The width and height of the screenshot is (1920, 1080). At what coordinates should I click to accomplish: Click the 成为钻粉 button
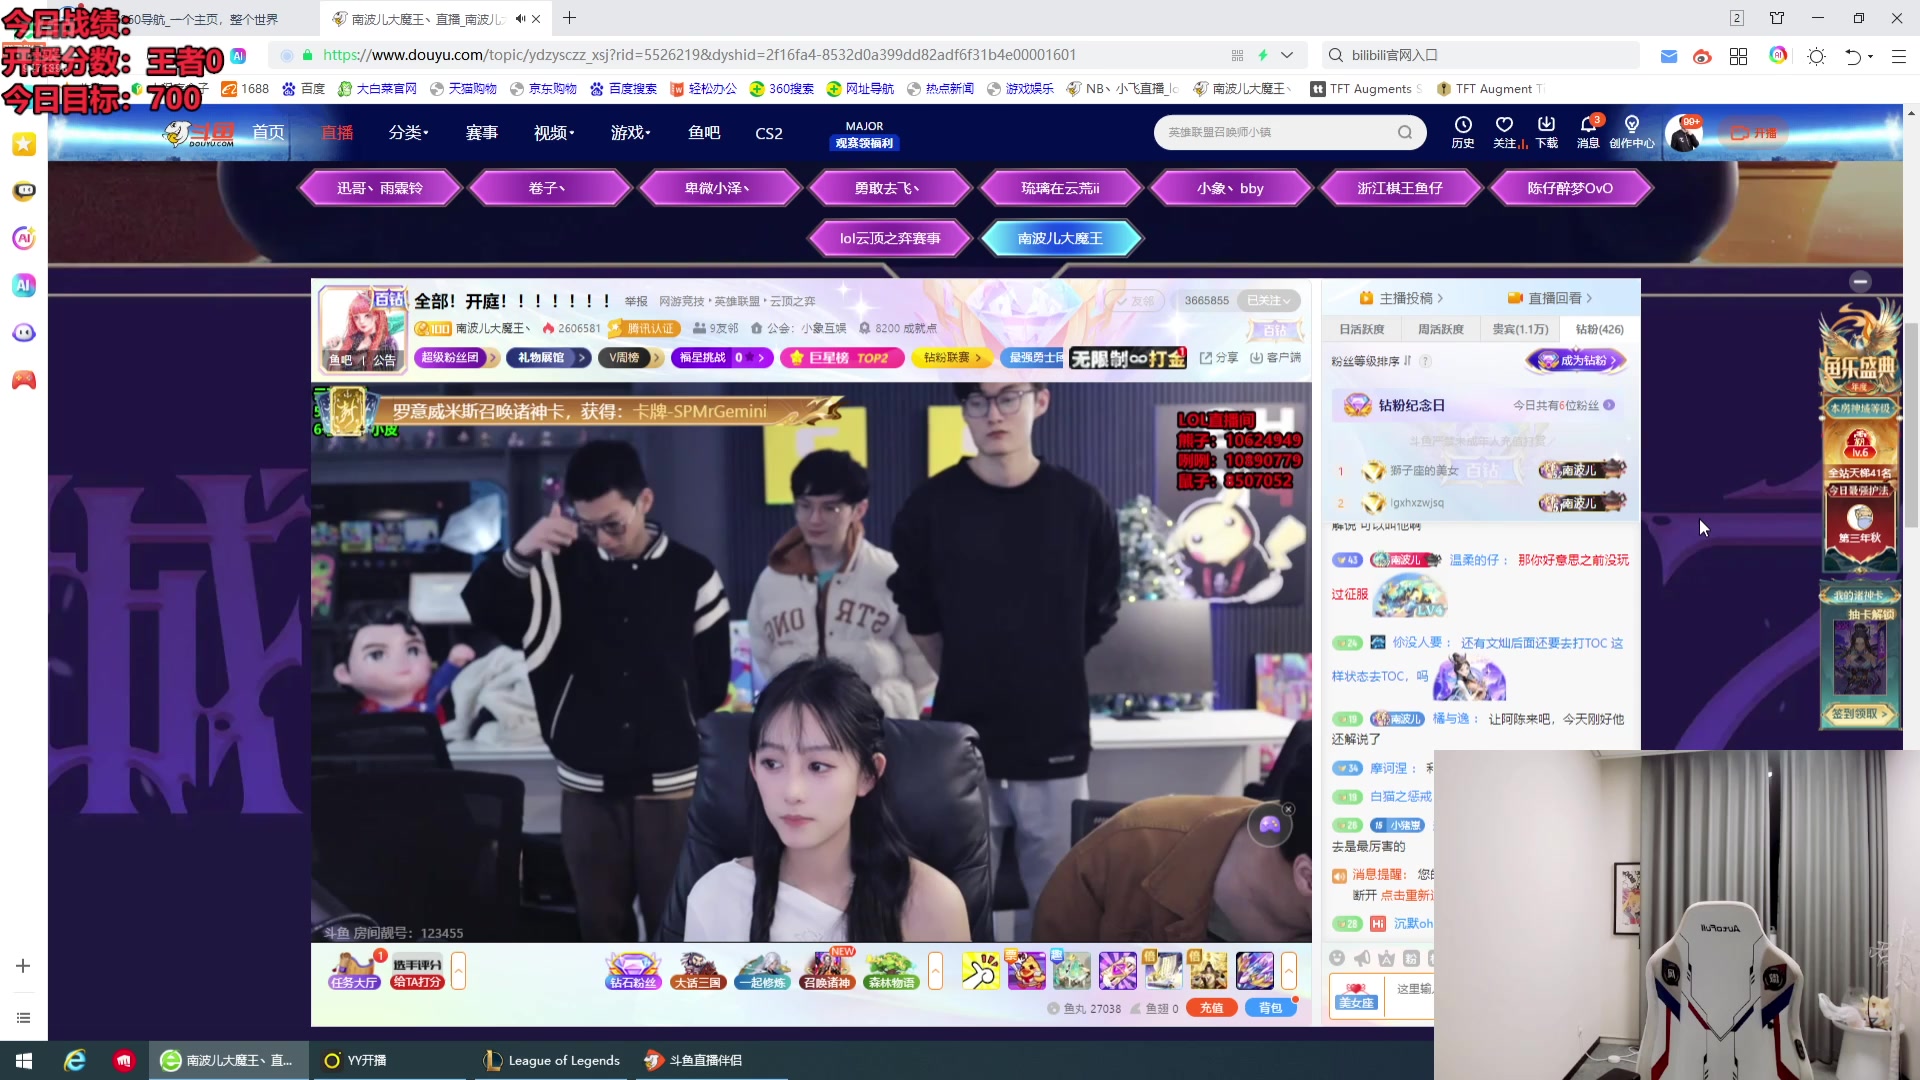pos(1577,360)
